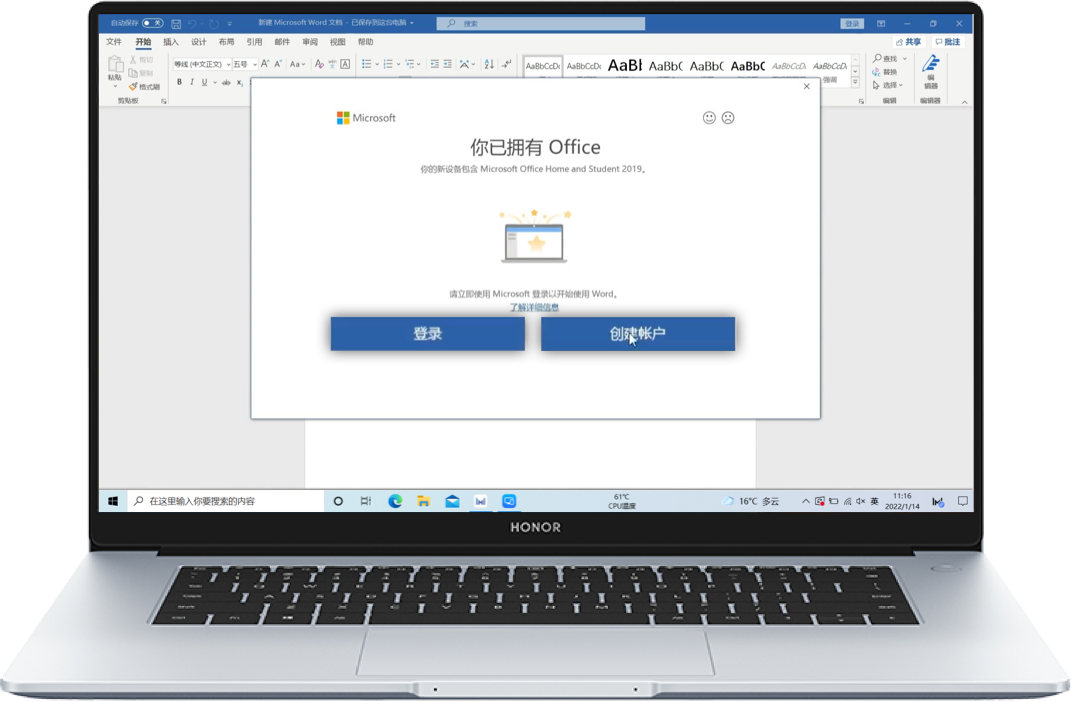The height and width of the screenshot is (702, 1072).
Task: Select the 开始 ribbon tab
Action: point(143,42)
